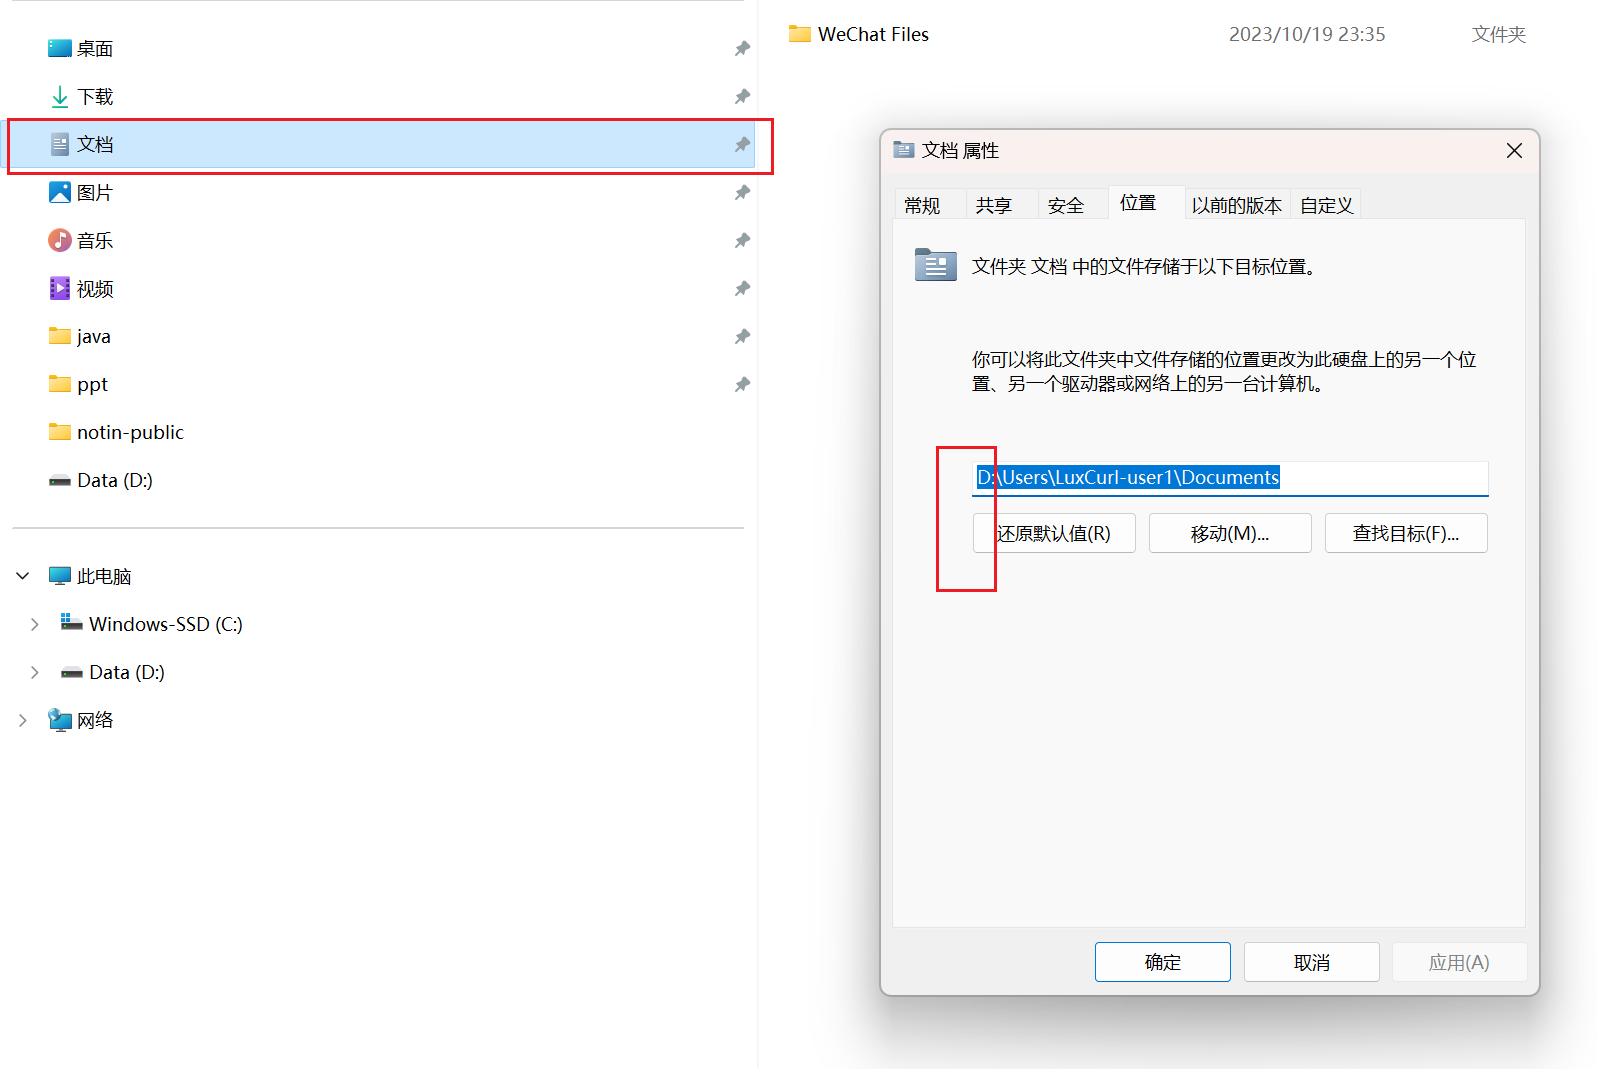Viewport: 1597px width, 1069px height.
Task: Click the pin icon beside java folder
Action: 742,336
